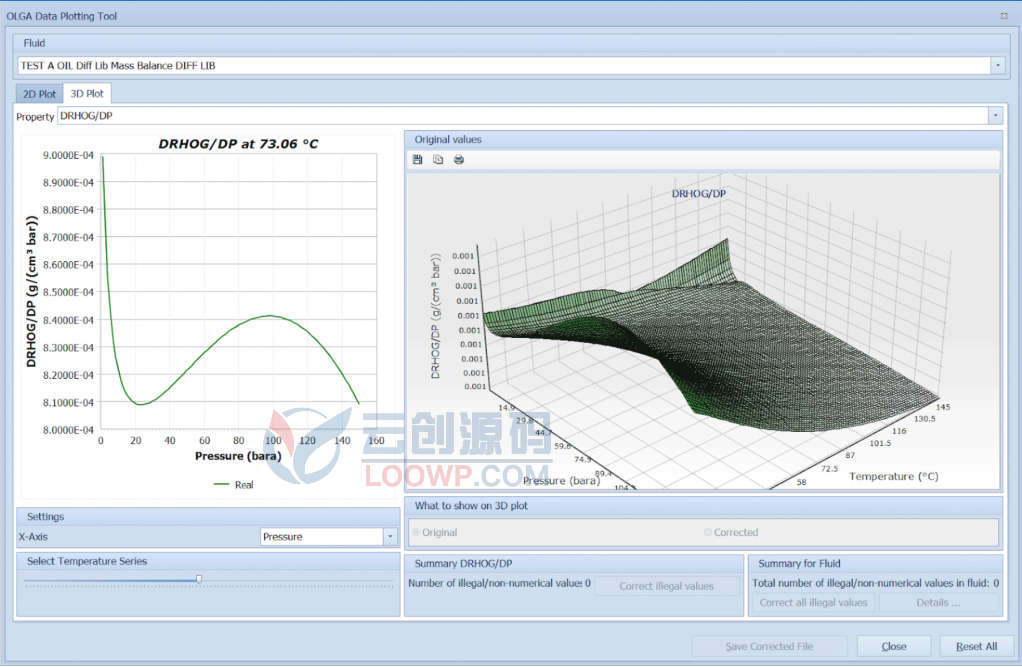Screen dimensions: 1022x667
Task: Print the 3D plot with the printer icon
Action: [459, 159]
